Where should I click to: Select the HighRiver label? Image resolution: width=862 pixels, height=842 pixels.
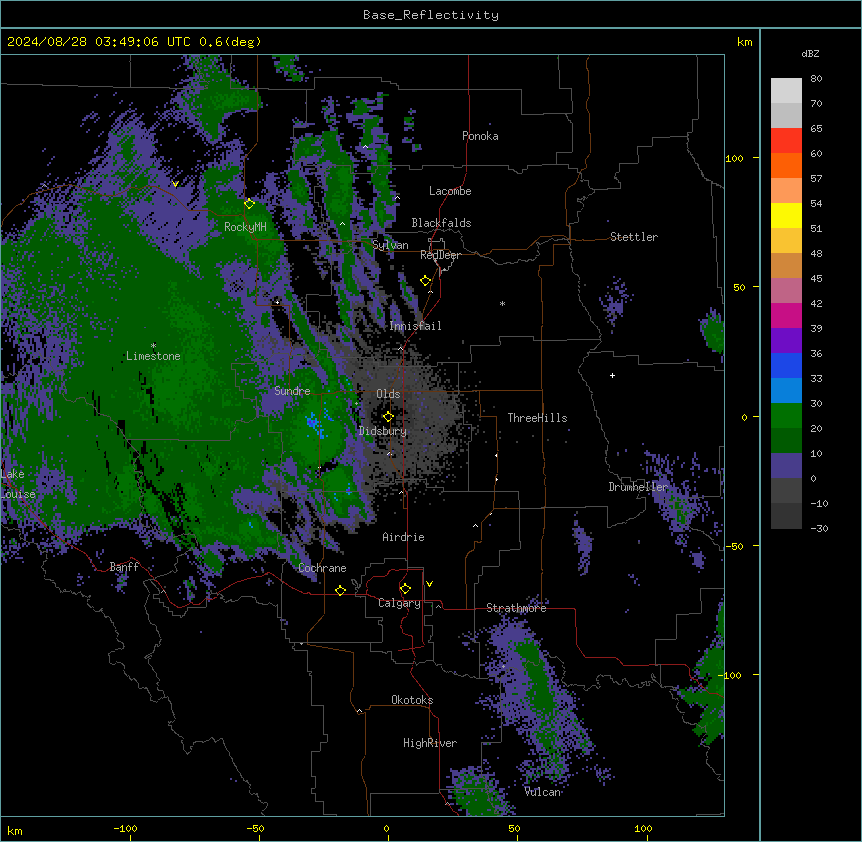[430, 743]
